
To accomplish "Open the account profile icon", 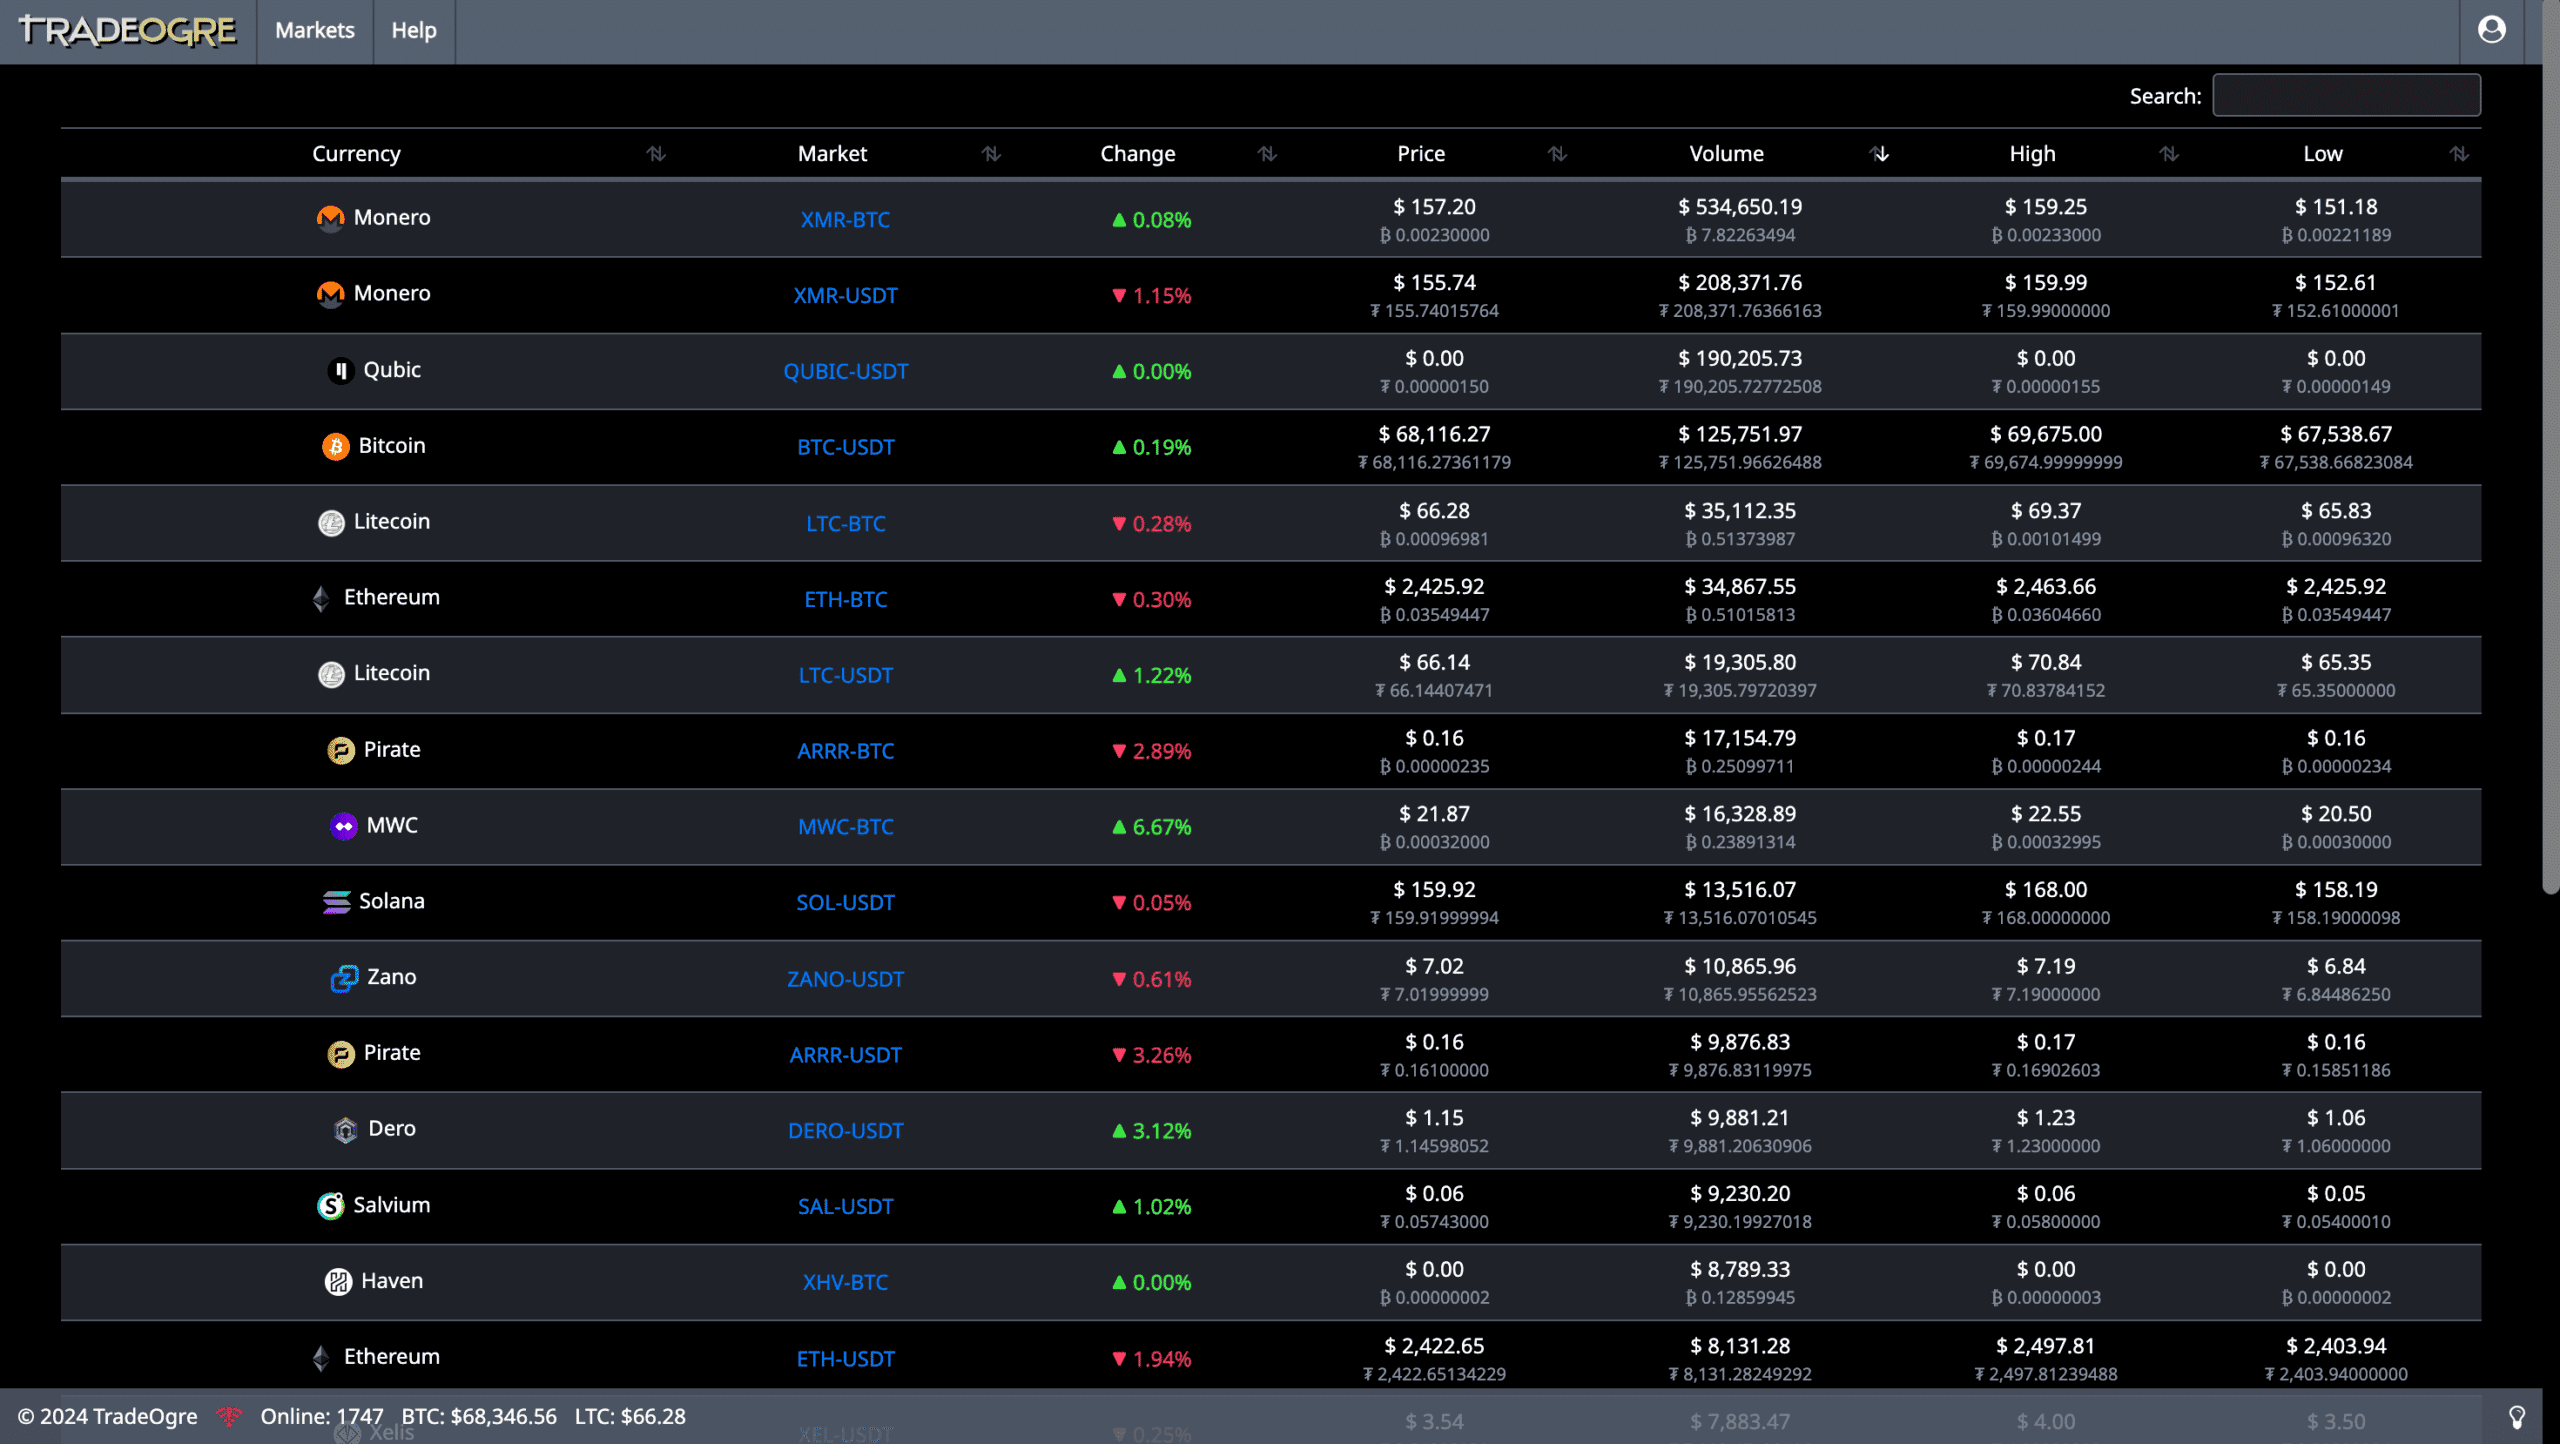I will click(2491, 29).
